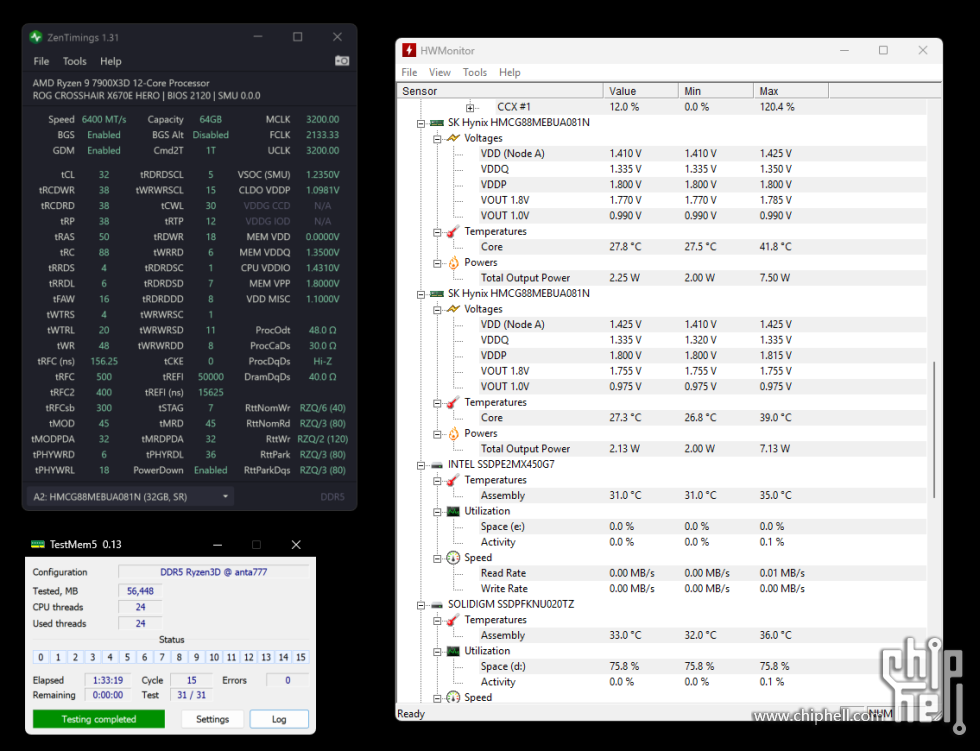Click the Sensor column header in HWMonitor

click(500, 91)
